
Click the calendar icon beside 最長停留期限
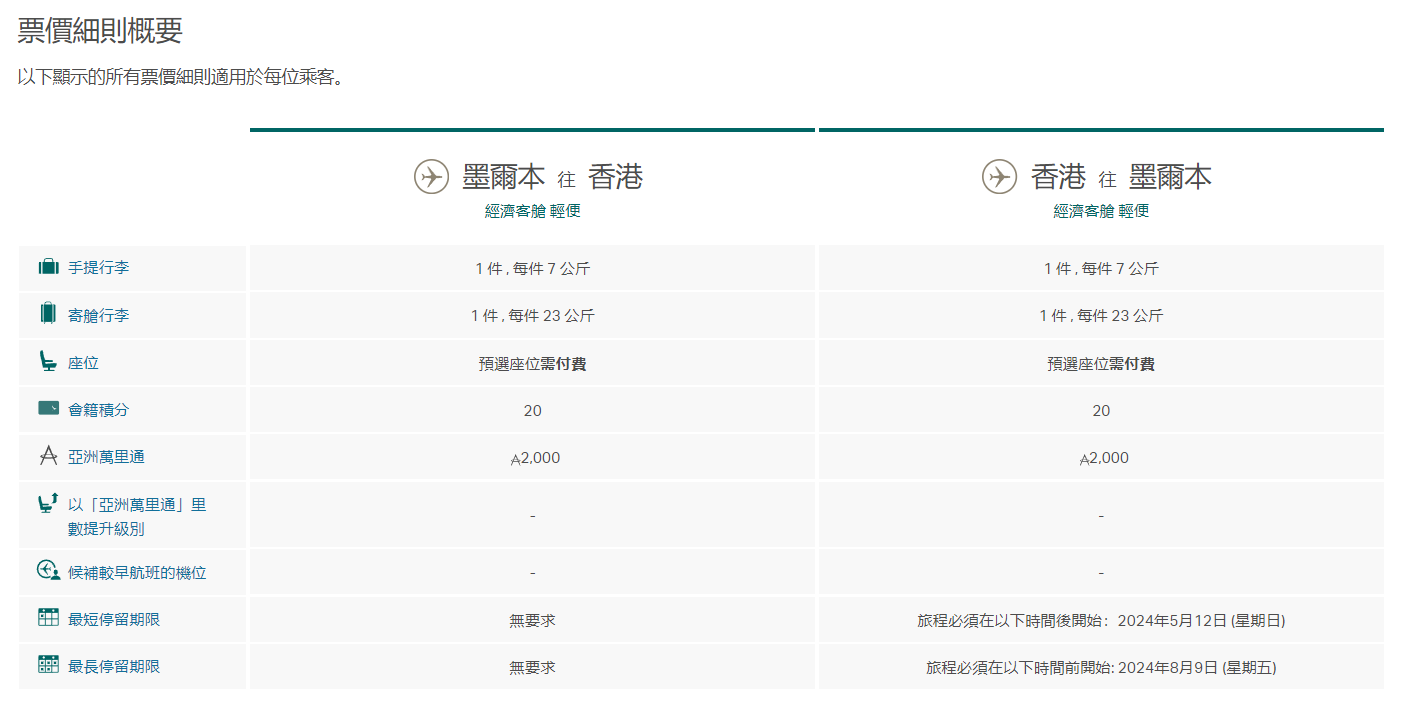48,665
